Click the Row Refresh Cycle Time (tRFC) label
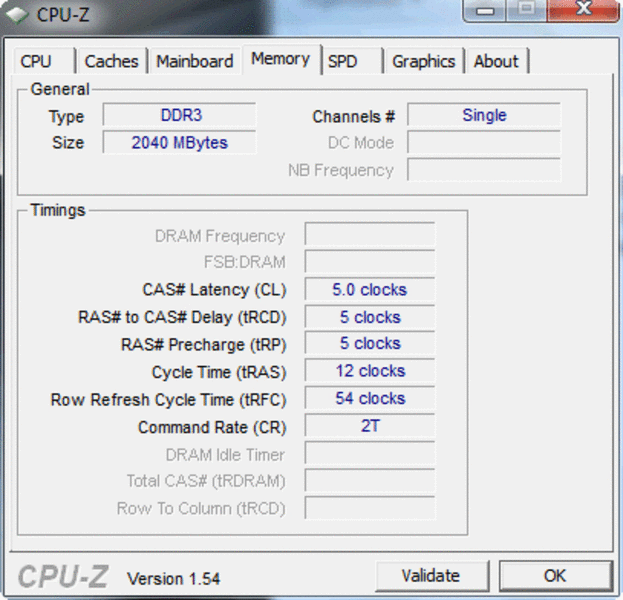Screen dimensions: 623x600 (x=168, y=400)
